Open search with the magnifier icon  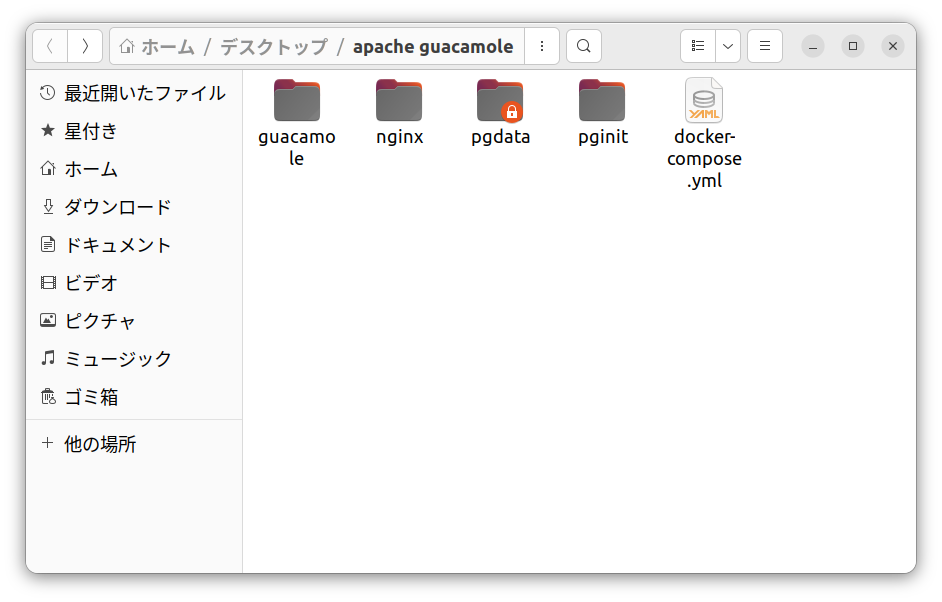tap(583, 46)
